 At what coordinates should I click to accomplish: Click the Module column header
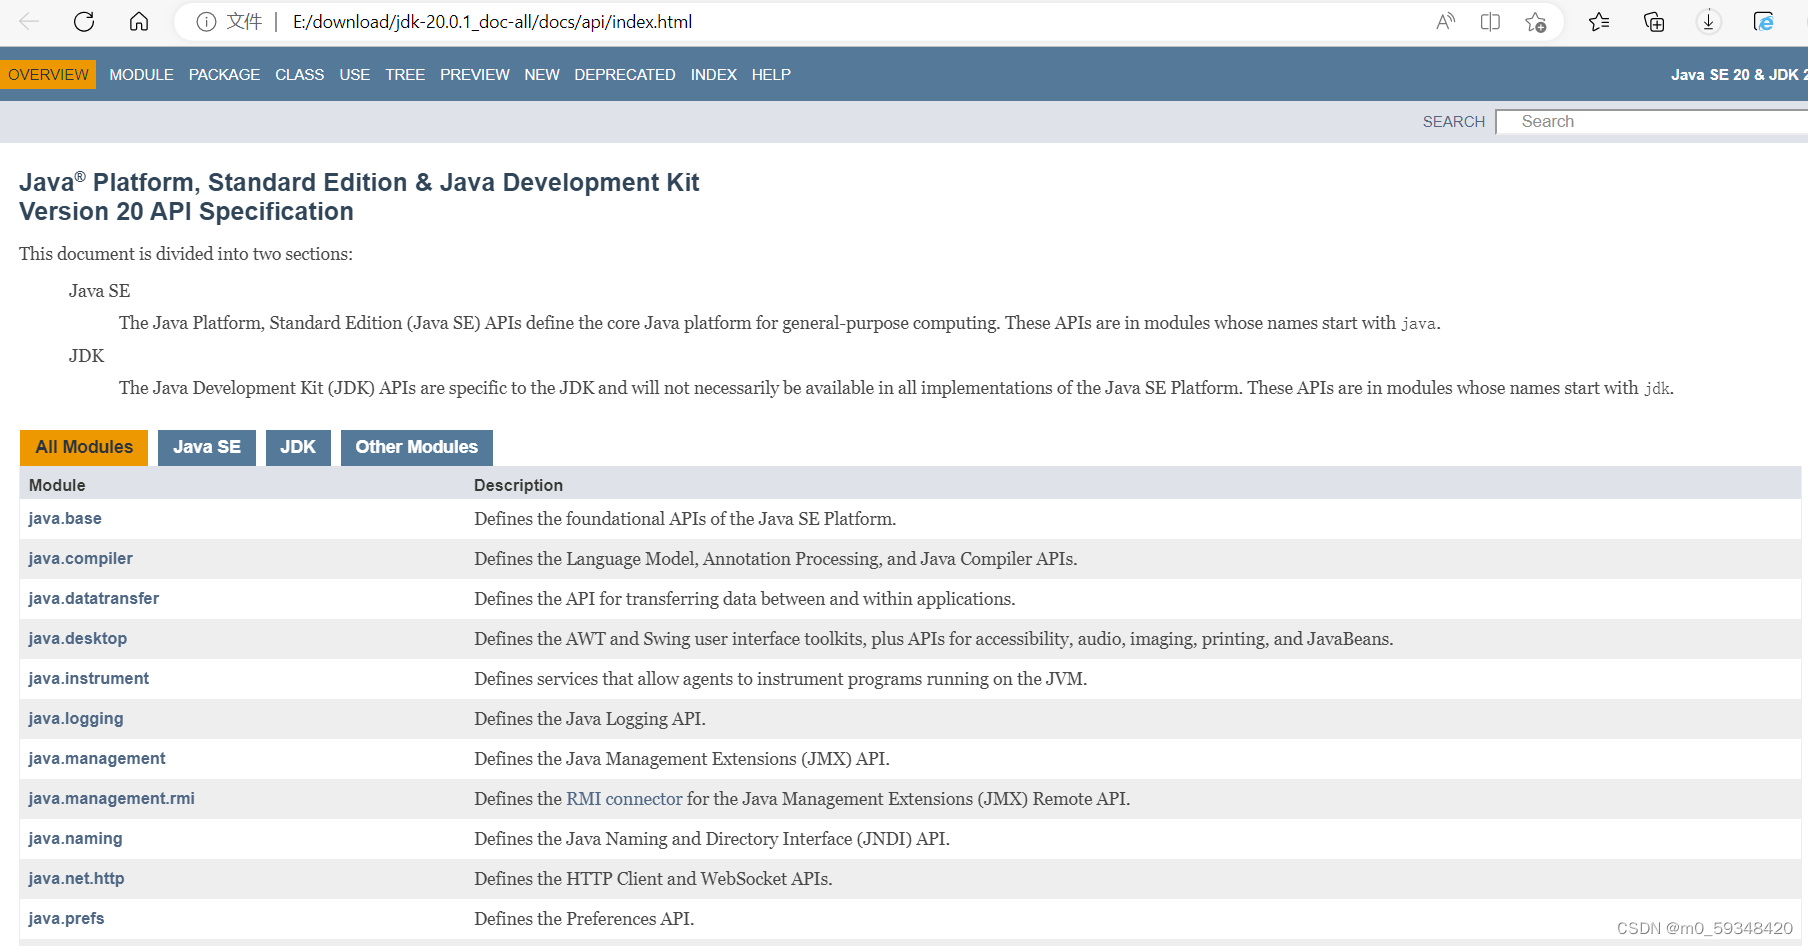pyautogui.click(x=57, y=485)
